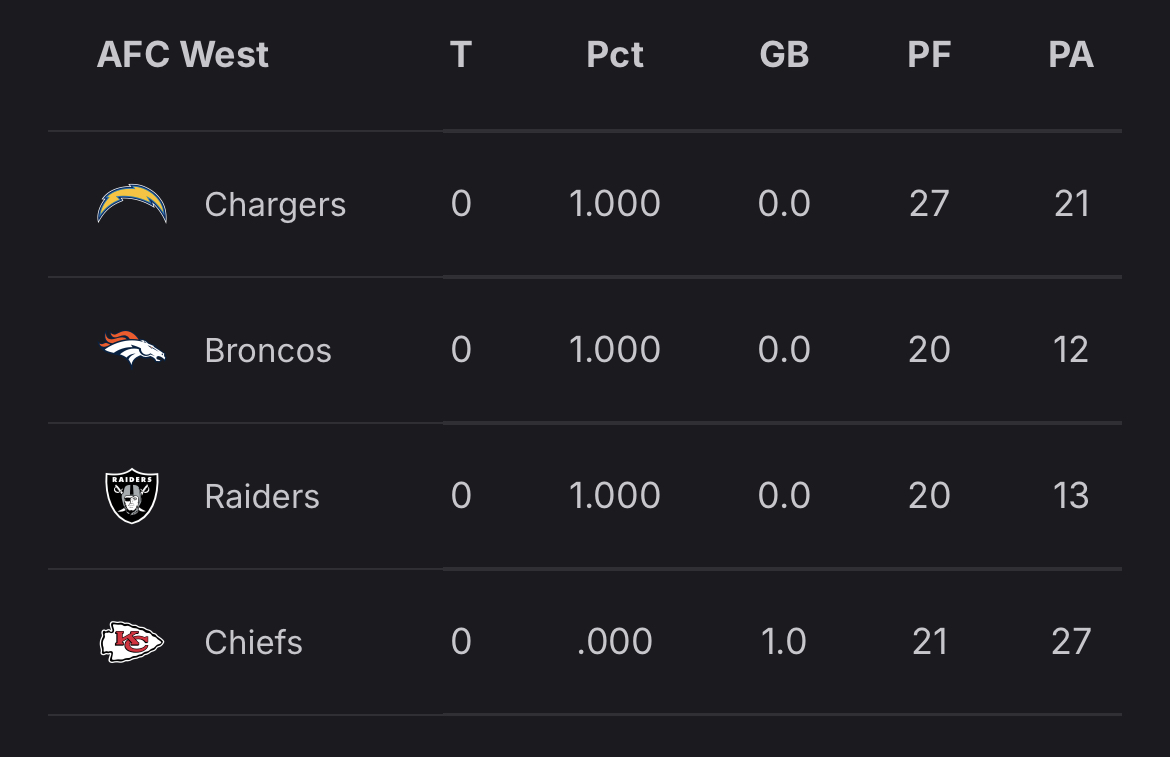Click Broncos points against value 12
Viewport: 1170px width, 757px height.
click(1071, 350)
